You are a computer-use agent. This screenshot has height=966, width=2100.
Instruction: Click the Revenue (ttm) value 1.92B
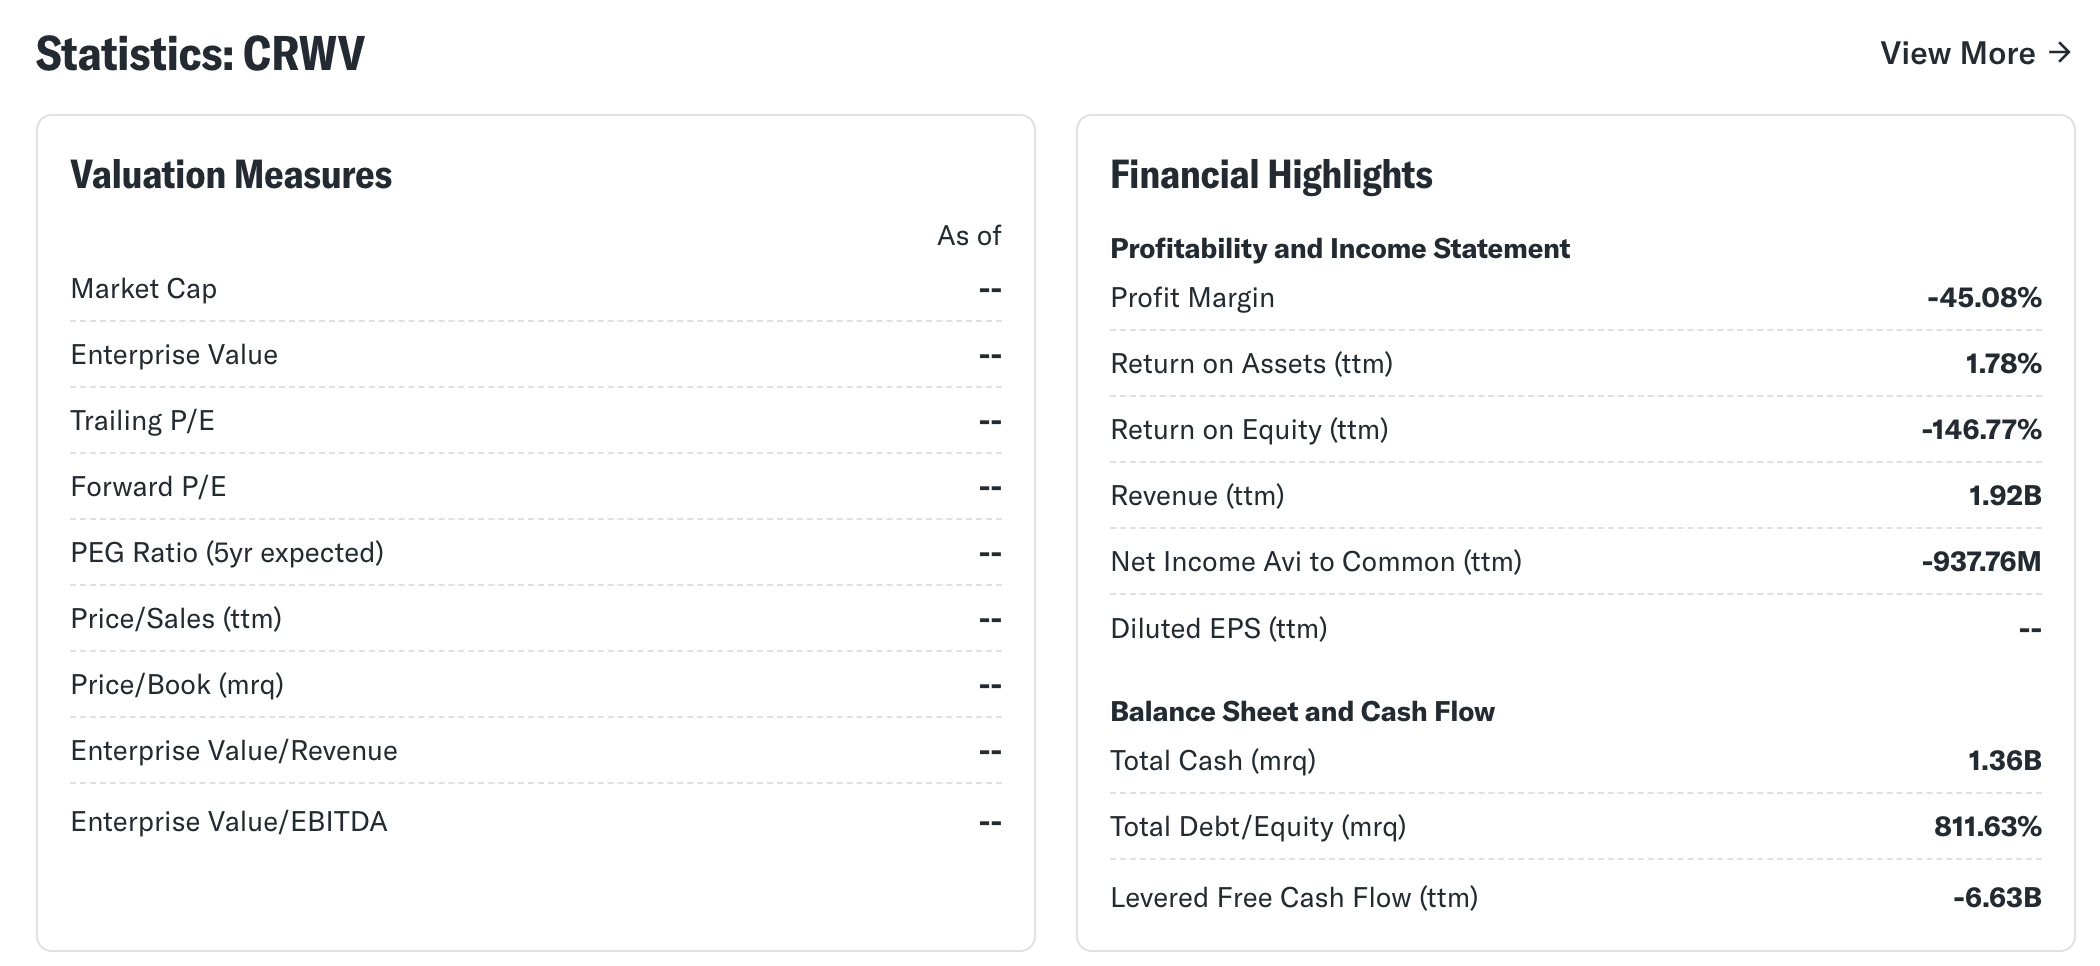(x=2005, y=496)
